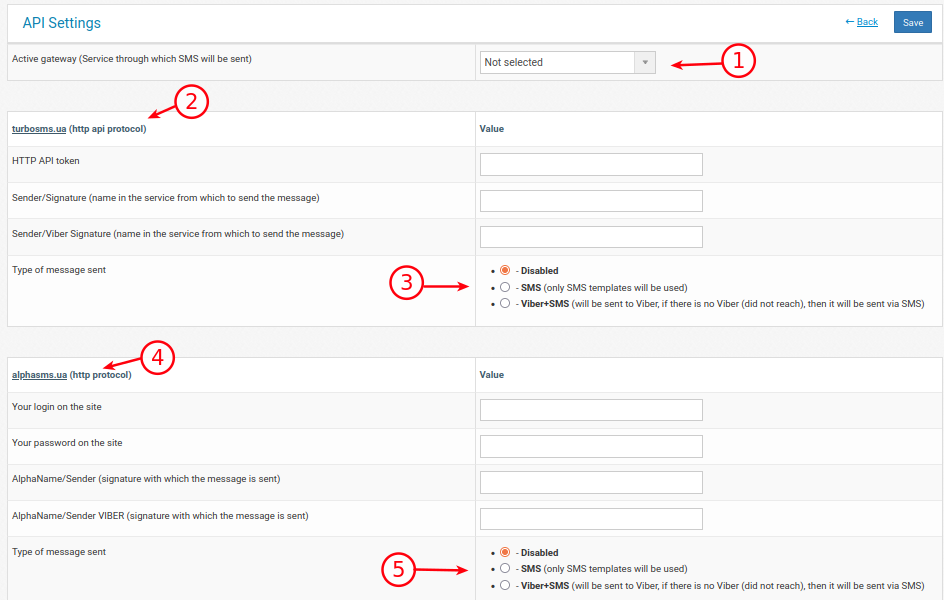Select Viber+SMS radio under turbosms.ua
This screenshot has height=600, width=944.
pos(505,303)
